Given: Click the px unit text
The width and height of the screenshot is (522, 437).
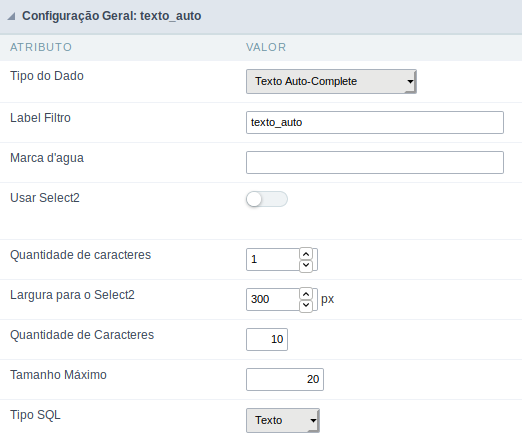Looking at the screenshot, I should 327,299.
